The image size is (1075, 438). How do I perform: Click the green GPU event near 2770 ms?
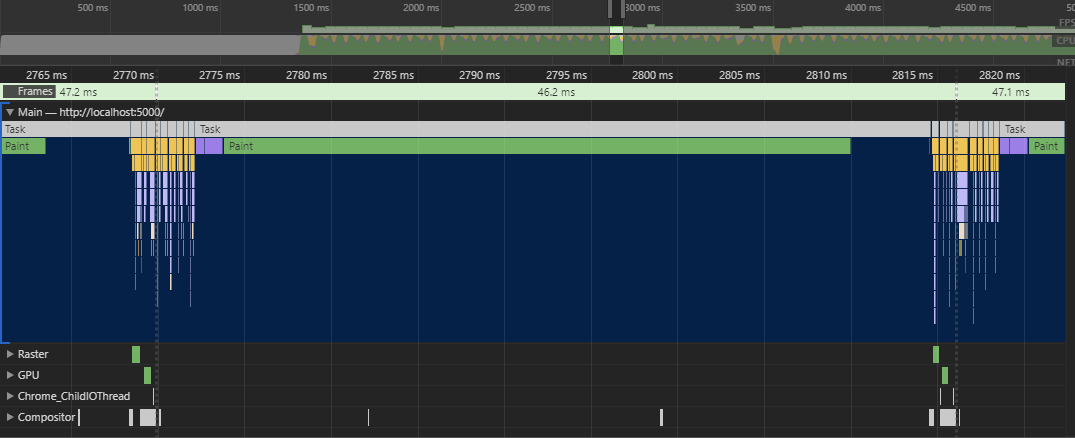click(x=147, y=375)
